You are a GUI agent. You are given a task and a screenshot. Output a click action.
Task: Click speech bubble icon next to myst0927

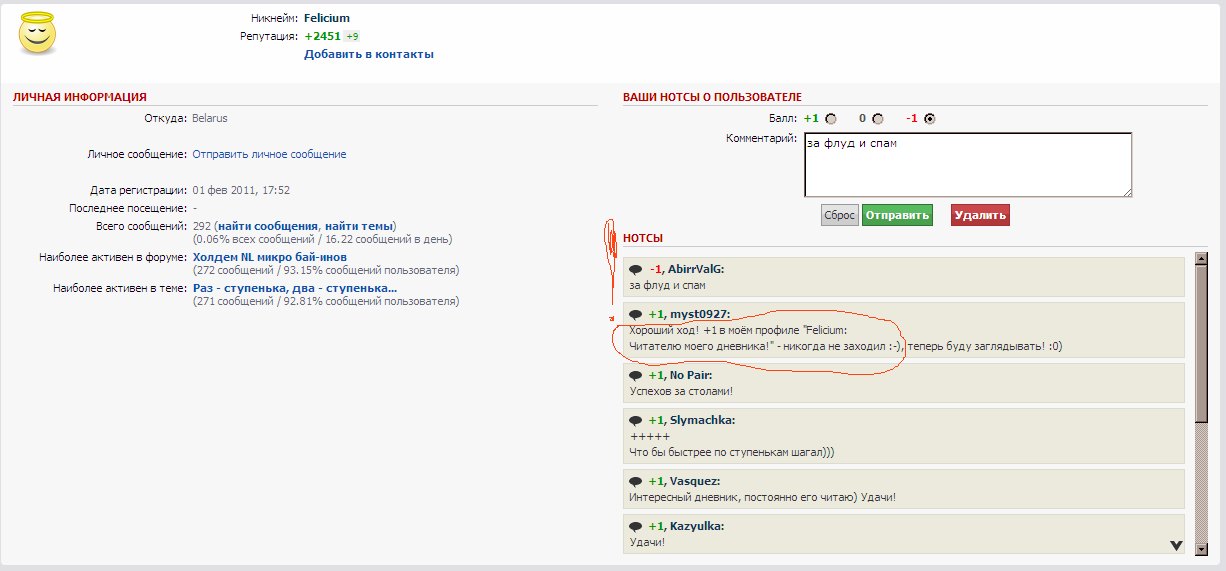point(635,315)
